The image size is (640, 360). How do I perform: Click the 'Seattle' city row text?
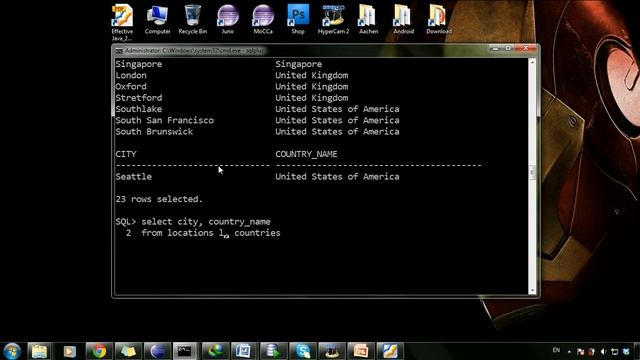(133, 177)
